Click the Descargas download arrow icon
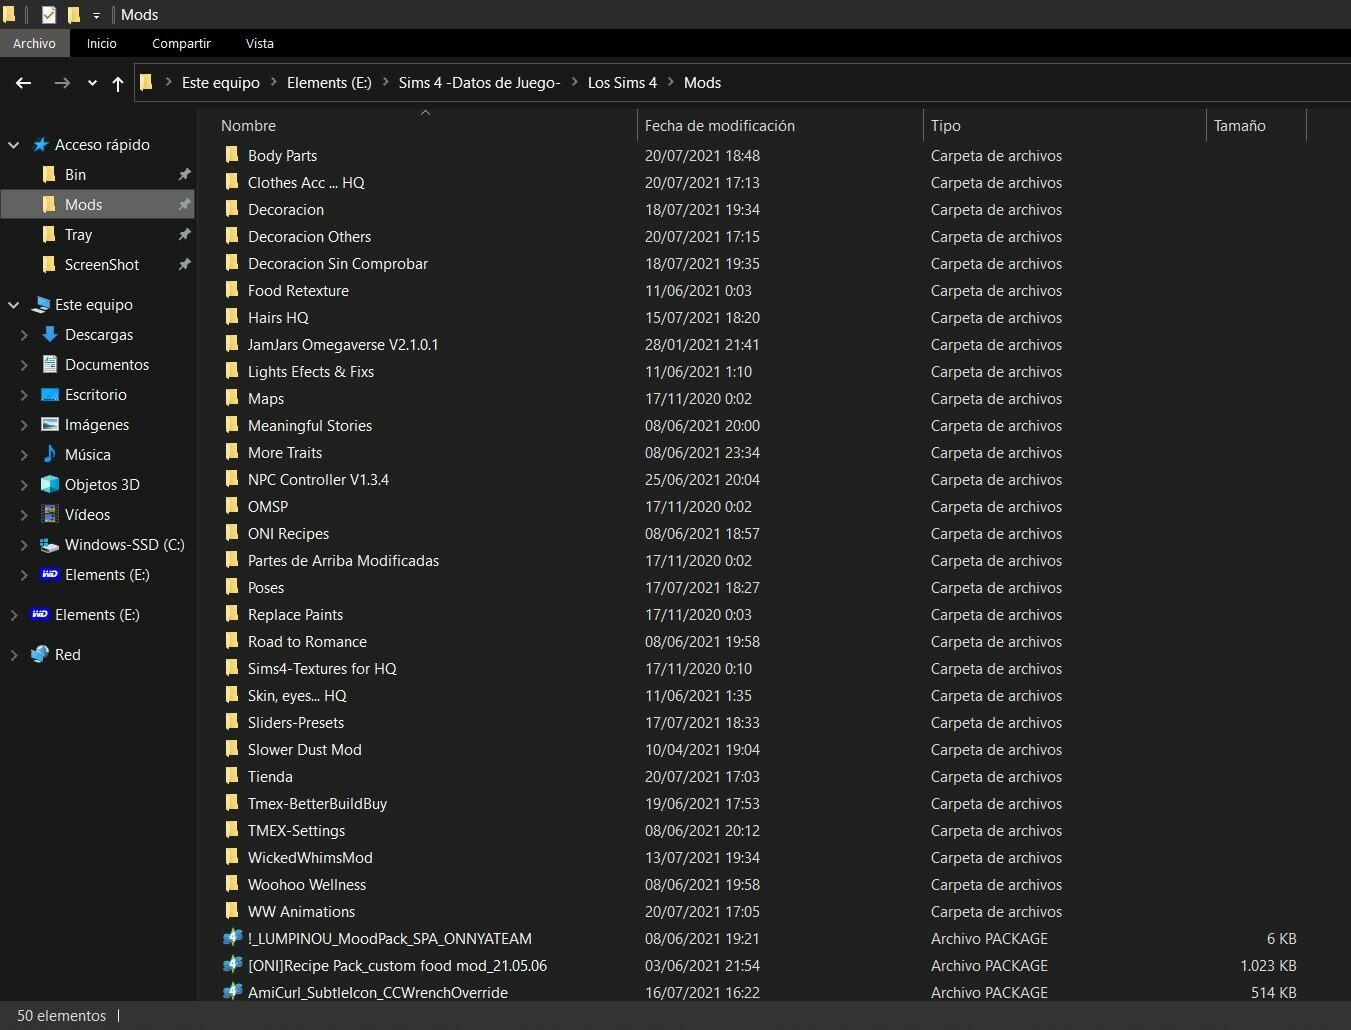The image size is (1351, 1030). 49,334
